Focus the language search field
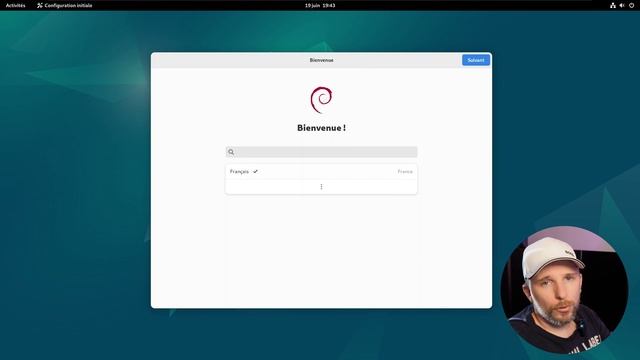 tap(322, 152)
